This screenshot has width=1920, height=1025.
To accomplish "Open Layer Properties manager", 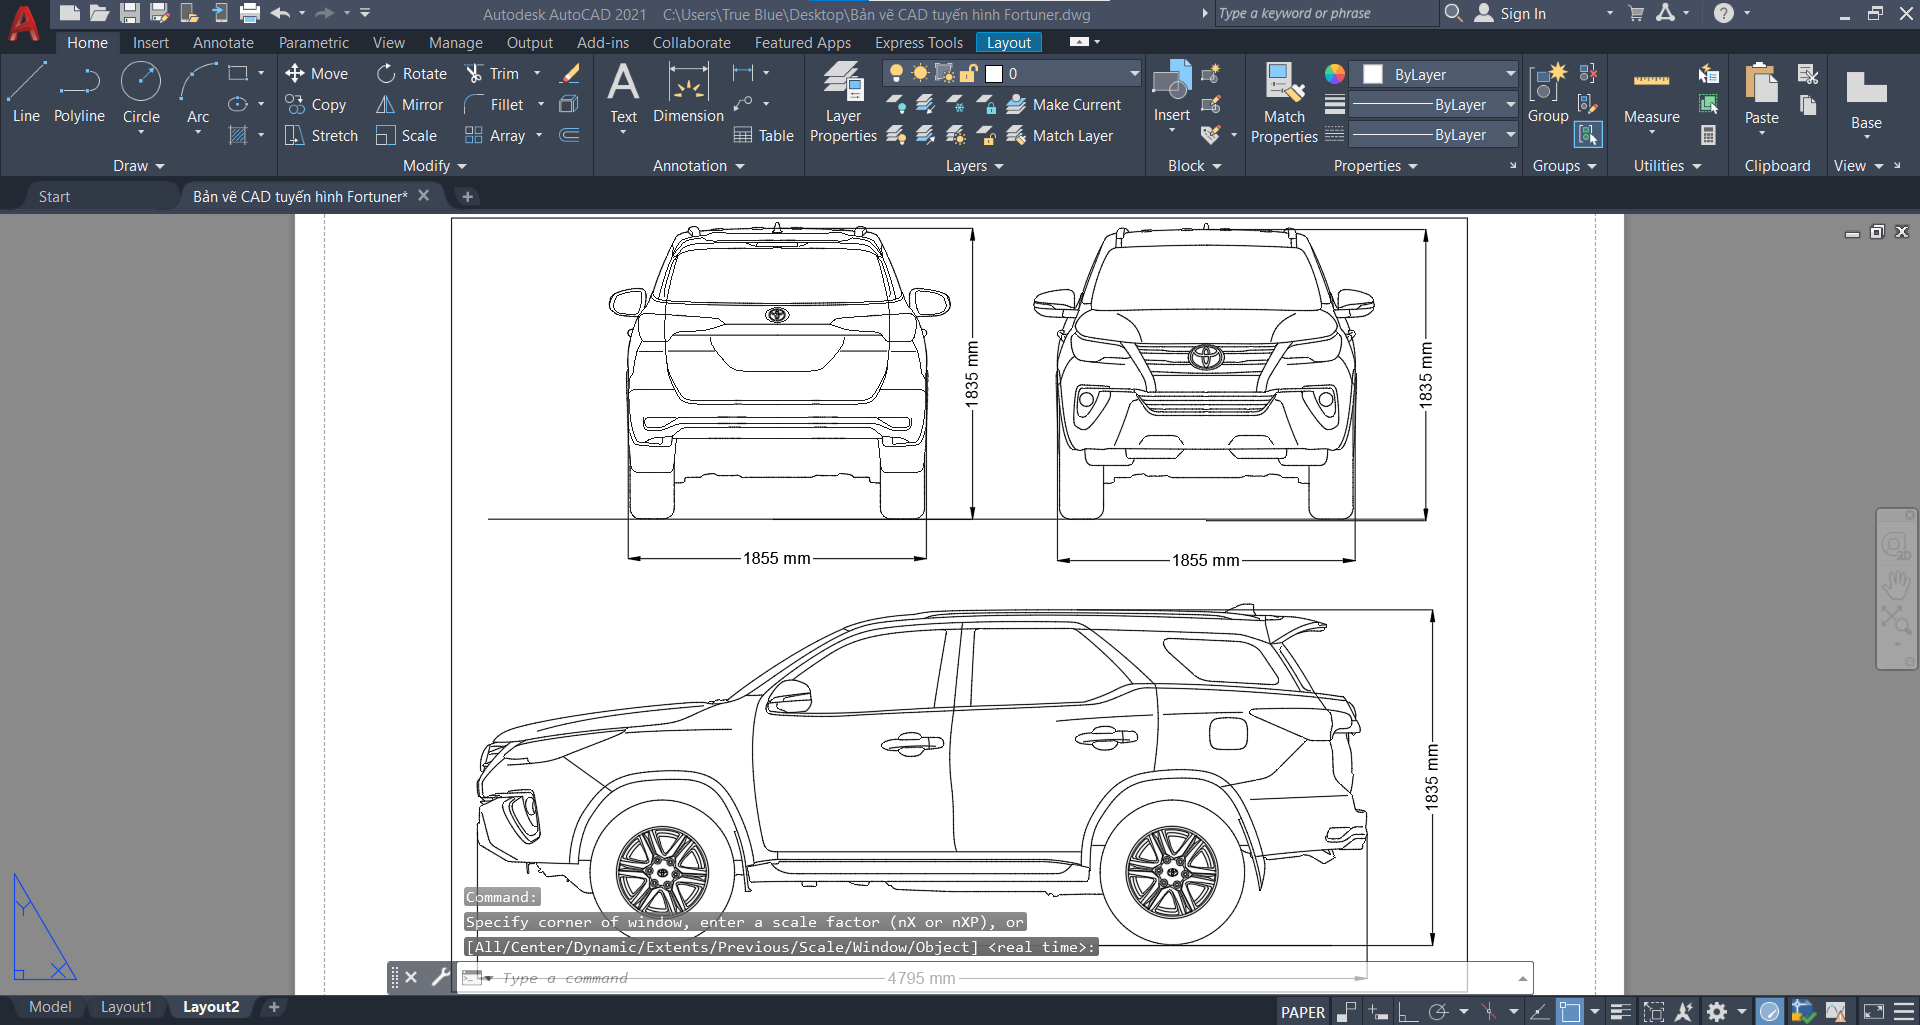I will pyautogui.click(x=843, y=102).
